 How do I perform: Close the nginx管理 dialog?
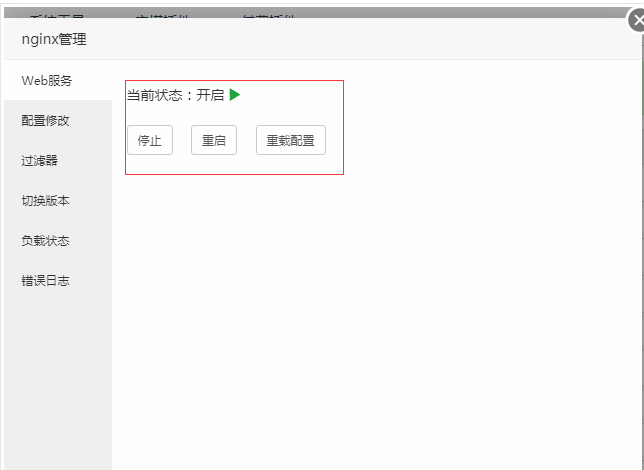[x=637, y=20]
